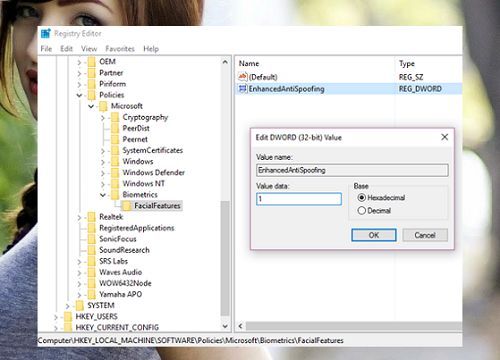Click the EnhancedAntiSpoofing DWORD value icon

(243, 89)
